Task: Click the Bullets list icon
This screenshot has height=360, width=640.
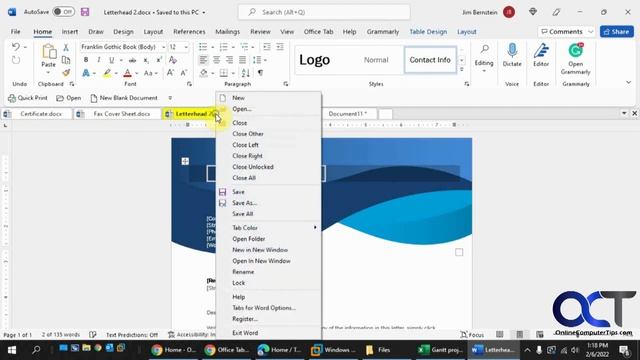Action: click(x=203, y=47)
